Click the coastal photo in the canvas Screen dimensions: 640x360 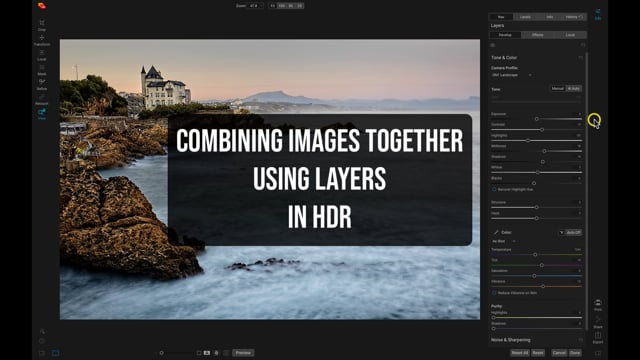(x=270, y=179)
